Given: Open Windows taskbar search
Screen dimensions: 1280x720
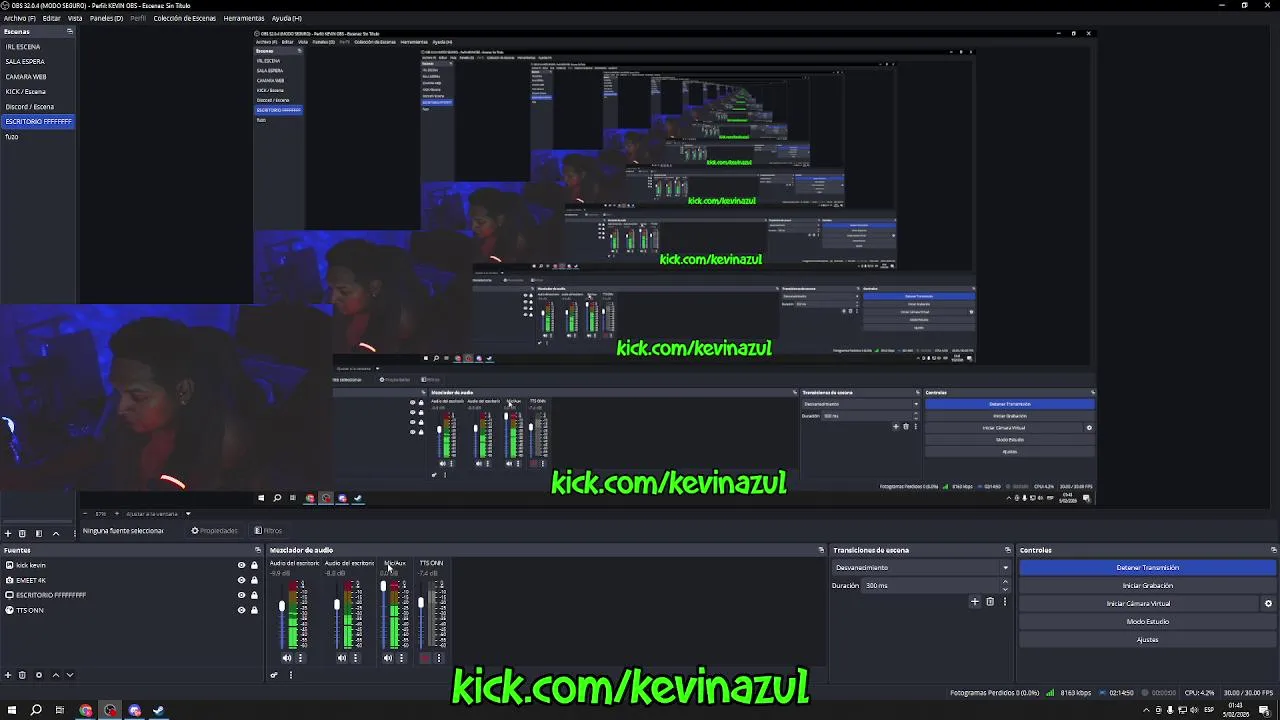Looking at the screenshot, I should pyautogui.click(x=36, y=711).
